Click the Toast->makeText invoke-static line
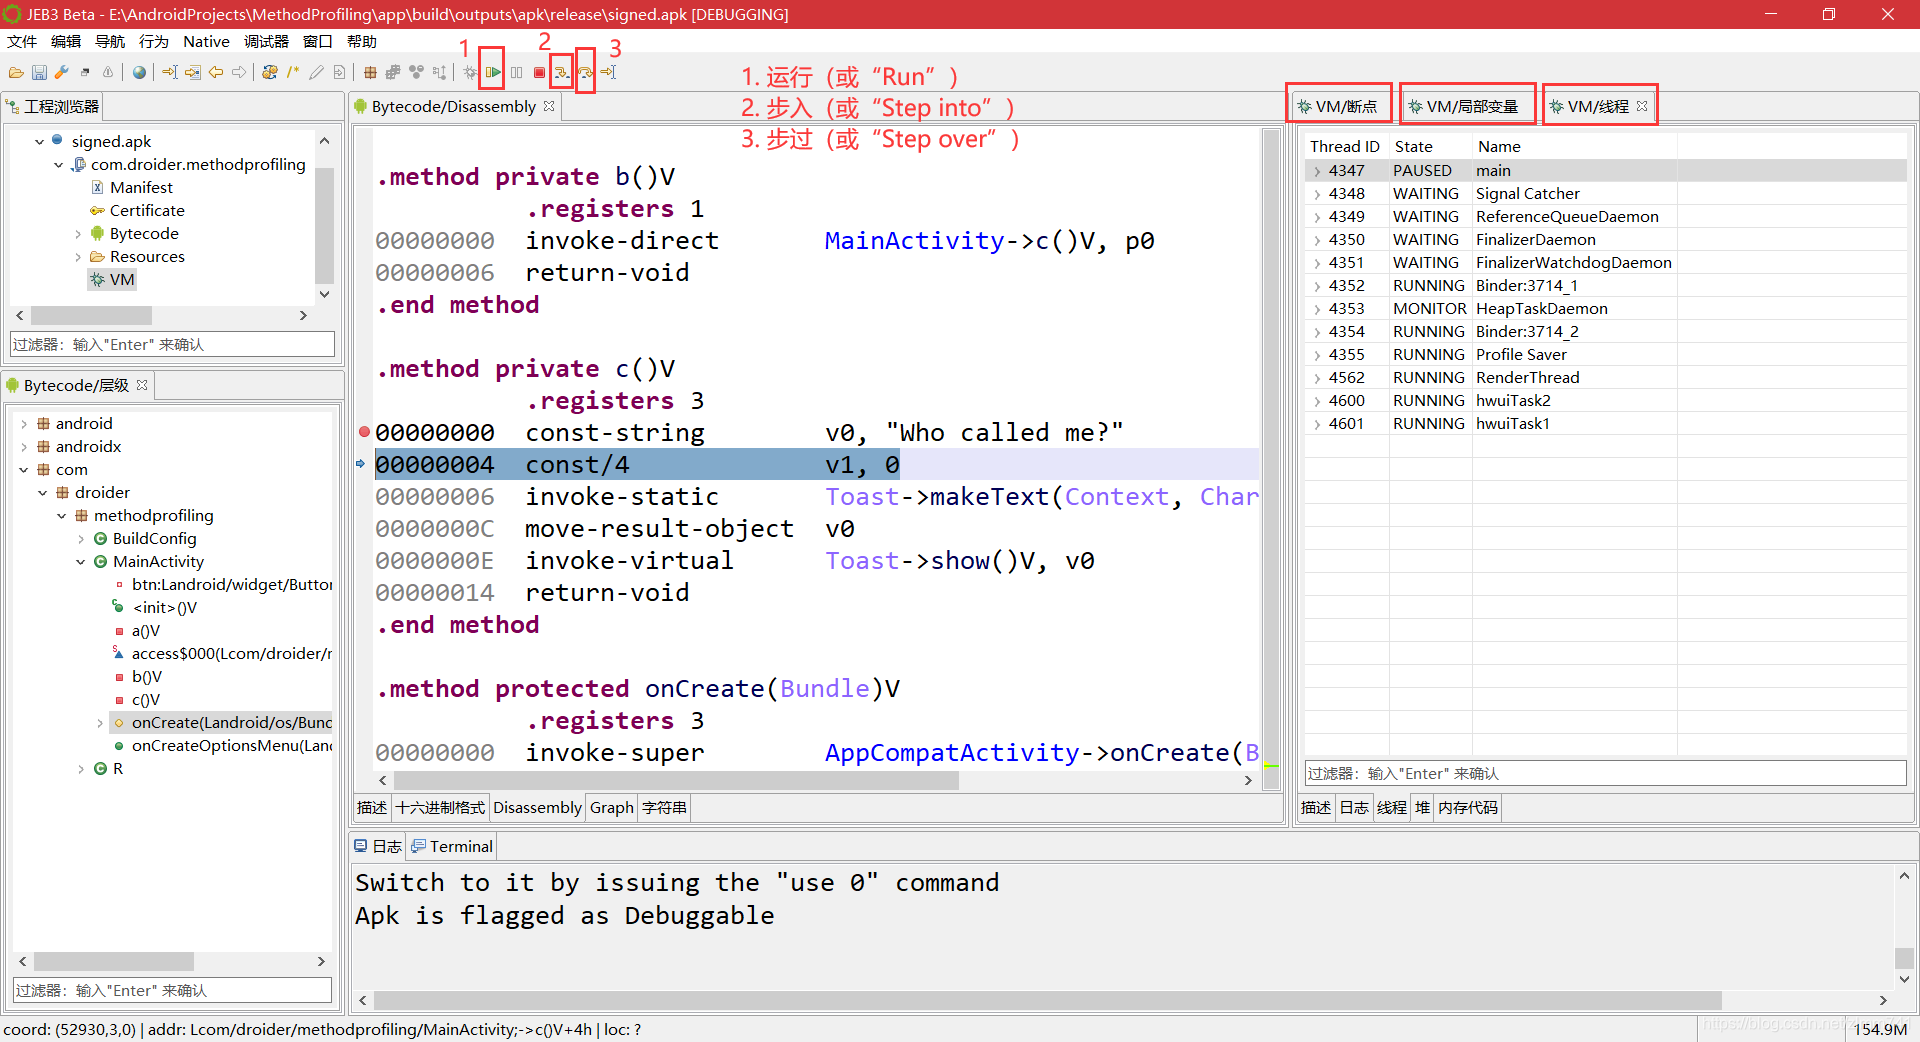Viewport: 1920px width, 1042px height. tap(816, 497)
